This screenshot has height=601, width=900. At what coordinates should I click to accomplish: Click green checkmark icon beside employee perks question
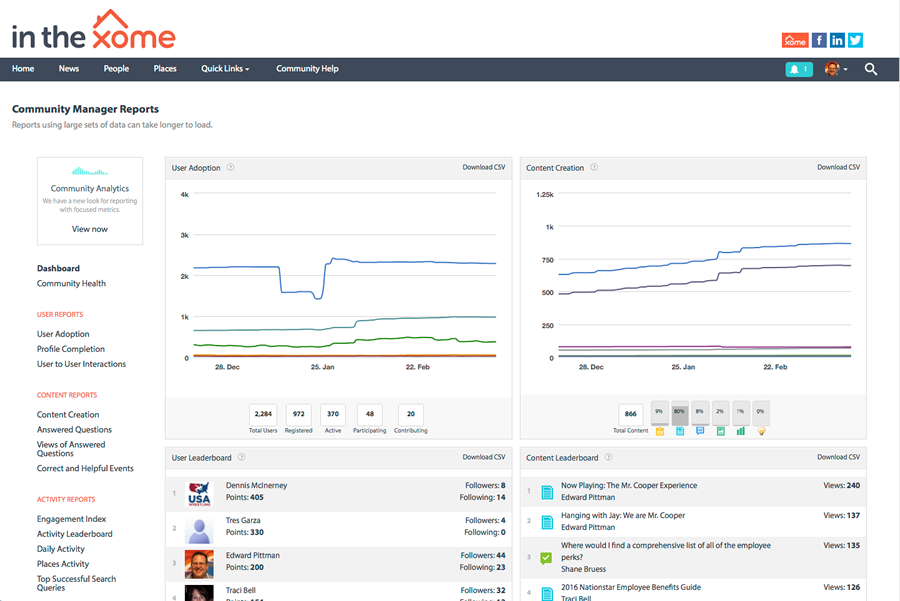point(546,557)
